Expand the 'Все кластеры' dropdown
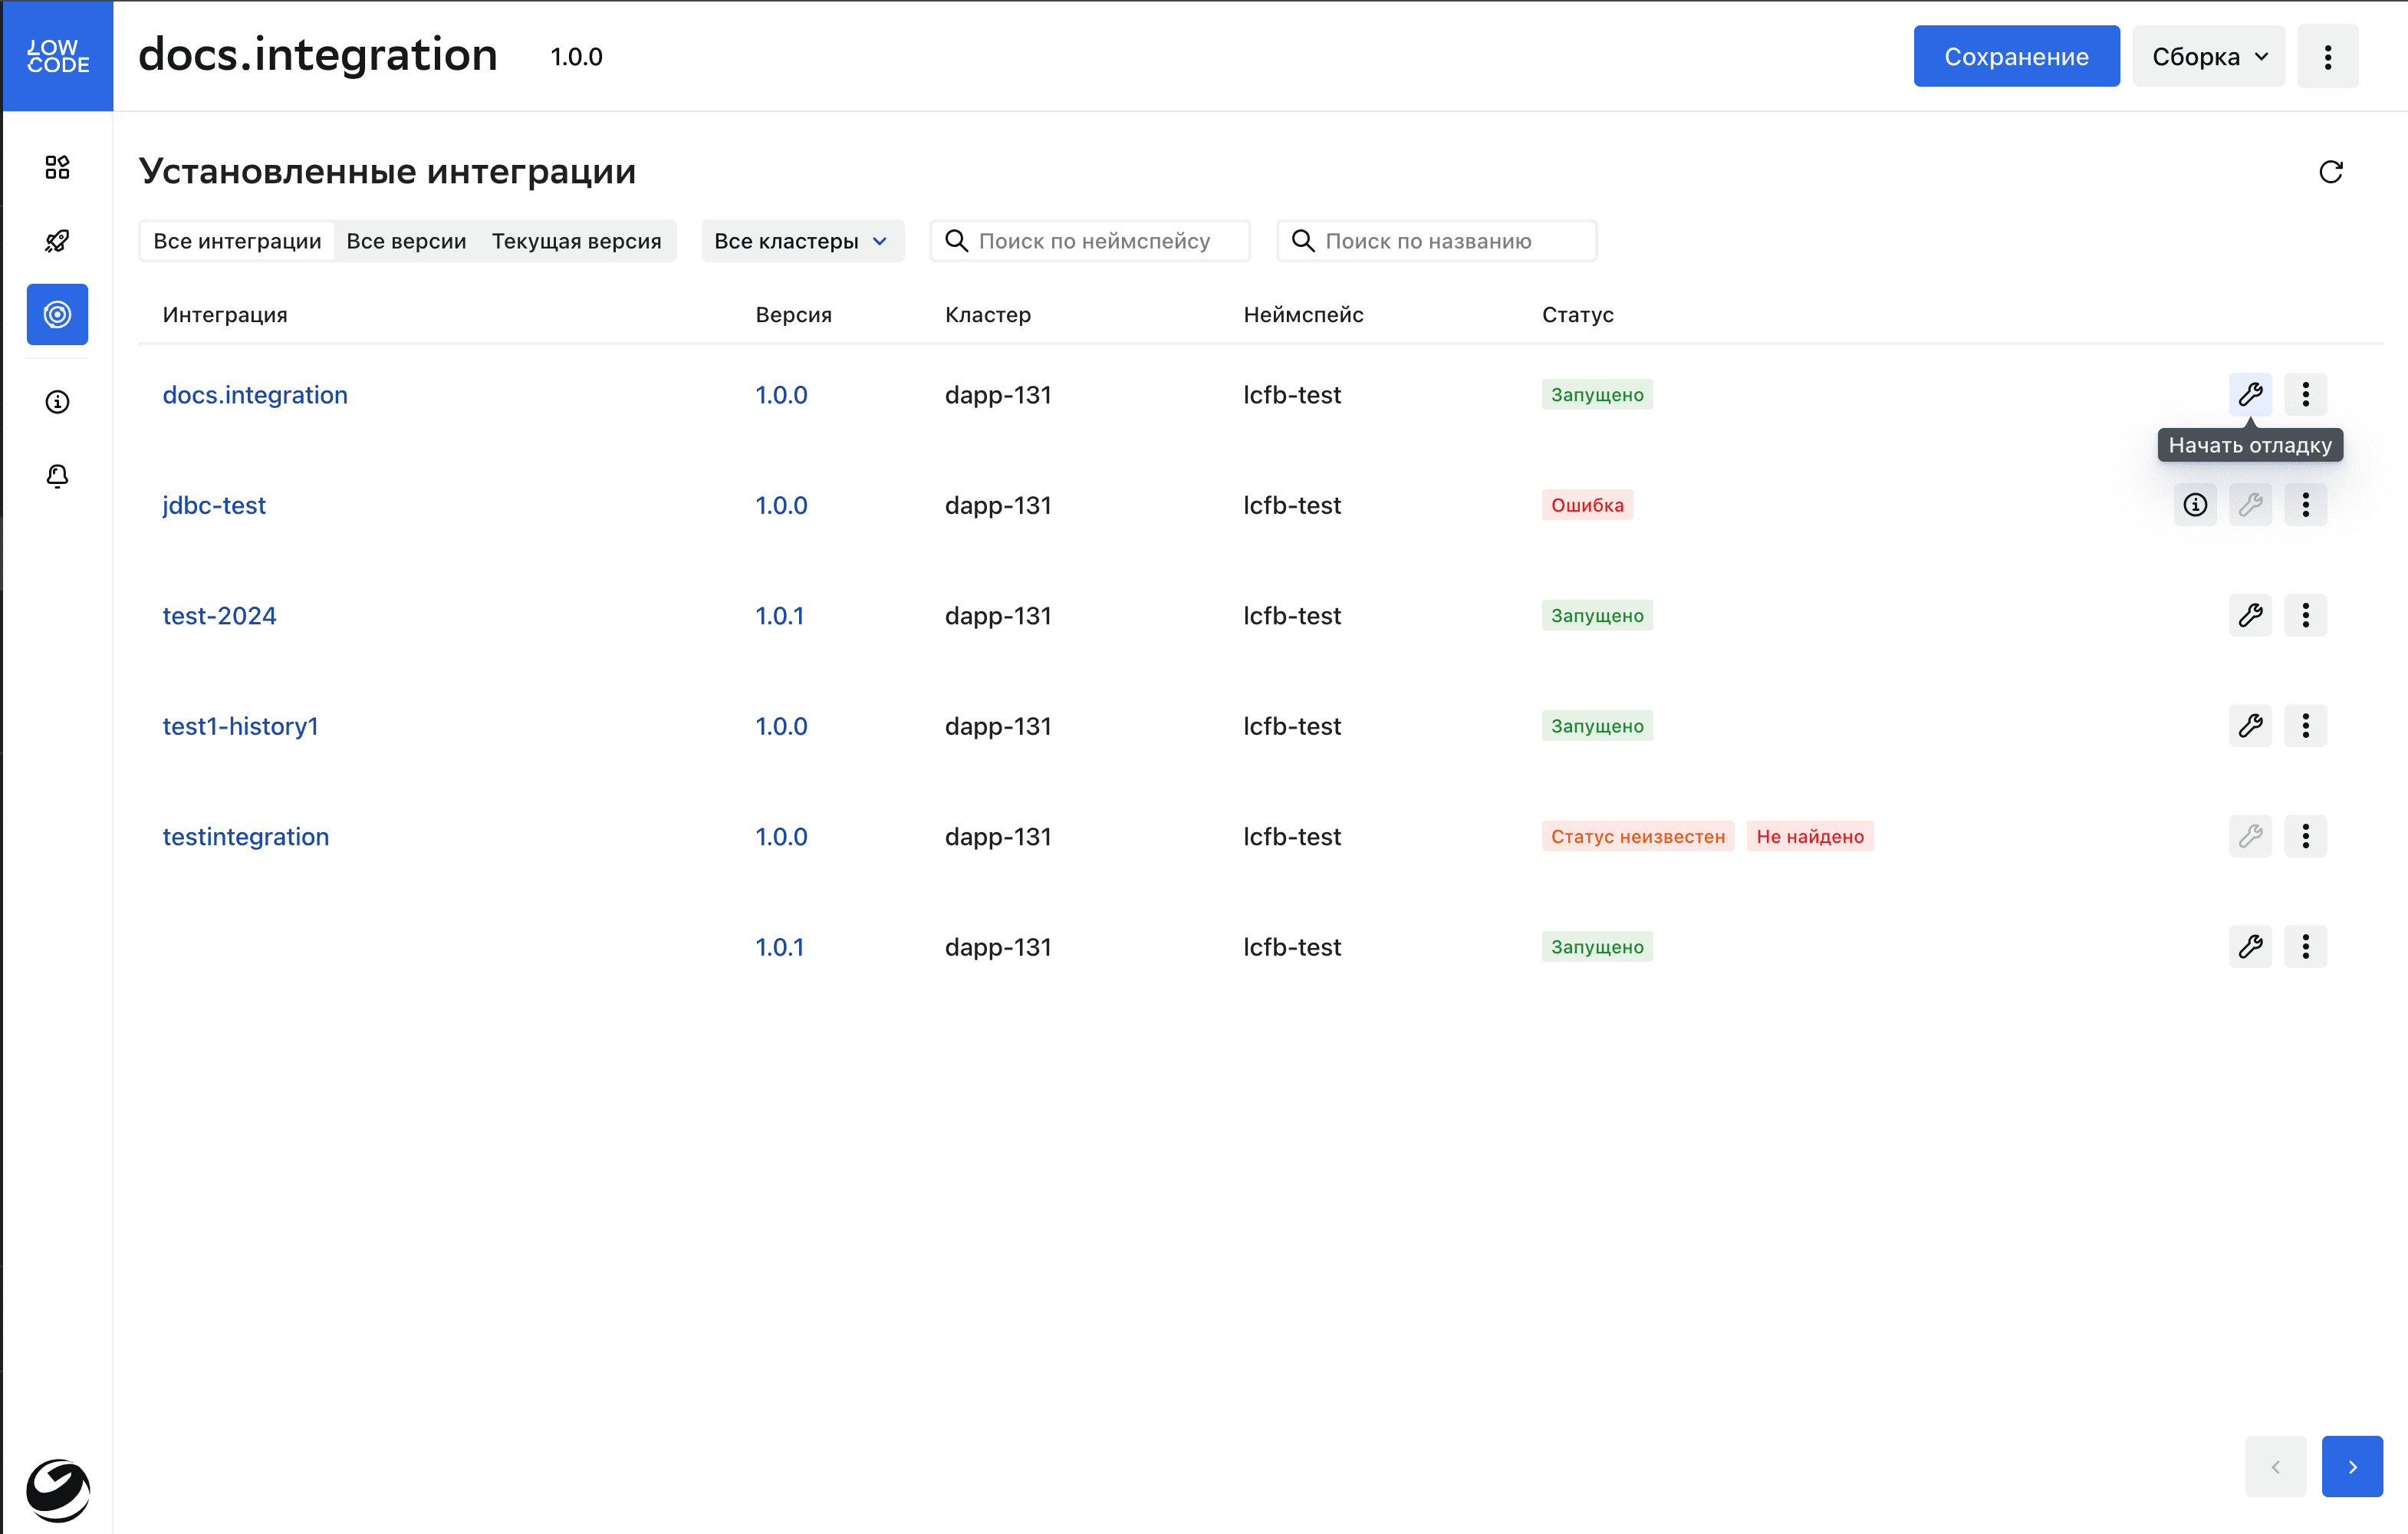 click(x=802, y=241)
